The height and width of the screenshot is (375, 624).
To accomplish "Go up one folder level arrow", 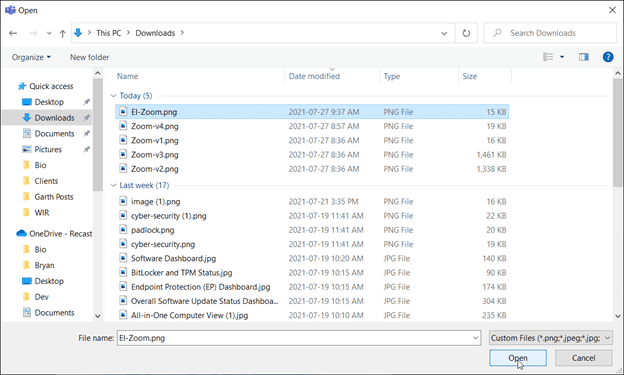I will (x=62, y=33).
